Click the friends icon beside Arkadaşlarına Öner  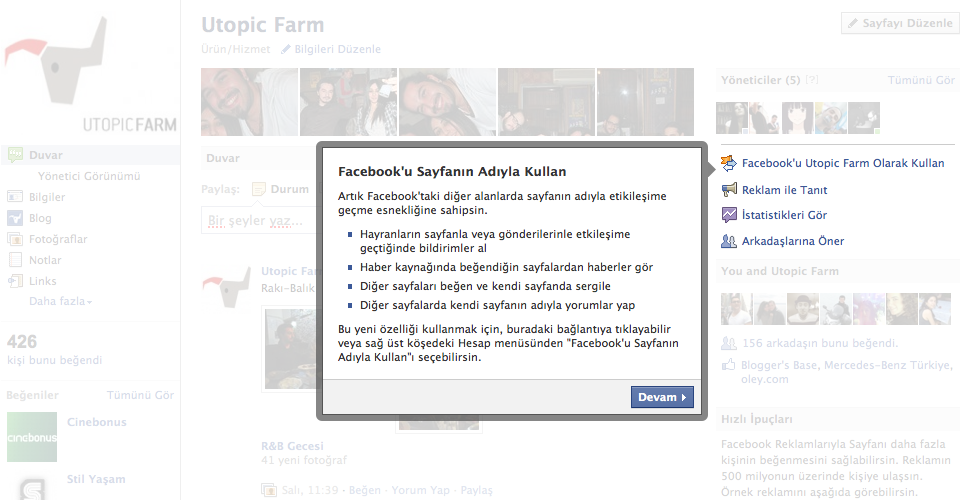729,241
